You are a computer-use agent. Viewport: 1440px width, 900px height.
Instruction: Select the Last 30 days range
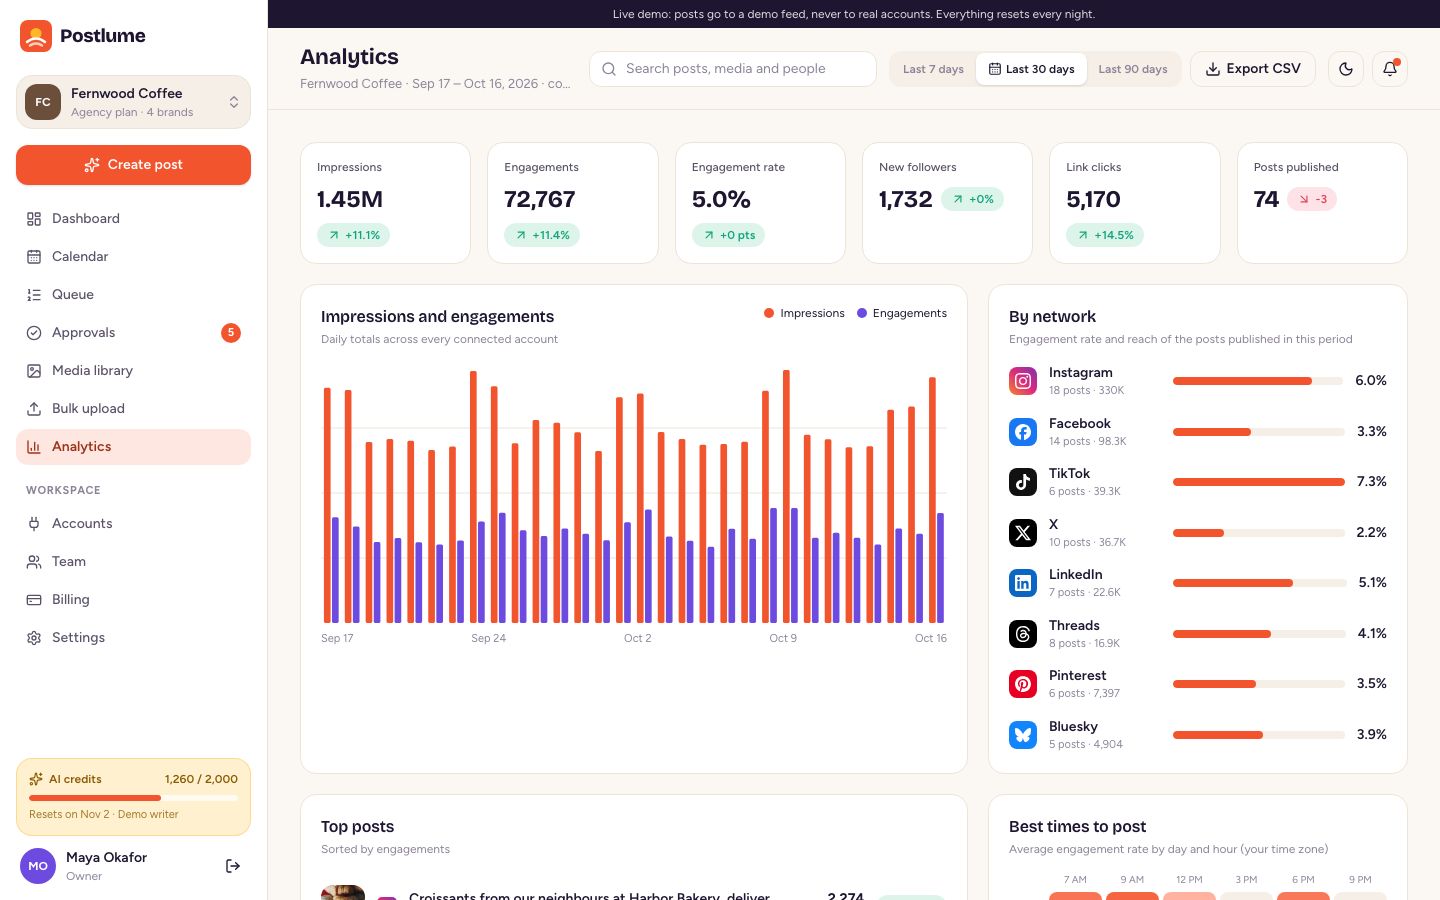coord(1031,69)
